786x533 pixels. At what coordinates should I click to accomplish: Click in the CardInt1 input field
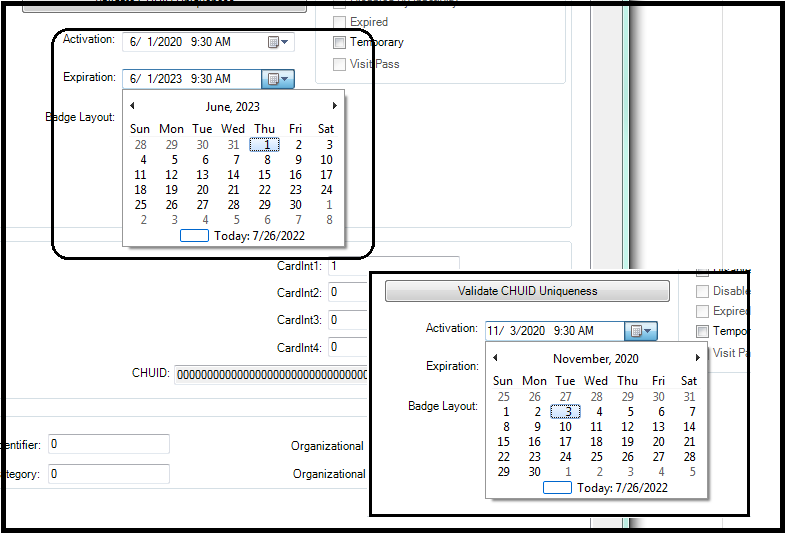(393, 267)
